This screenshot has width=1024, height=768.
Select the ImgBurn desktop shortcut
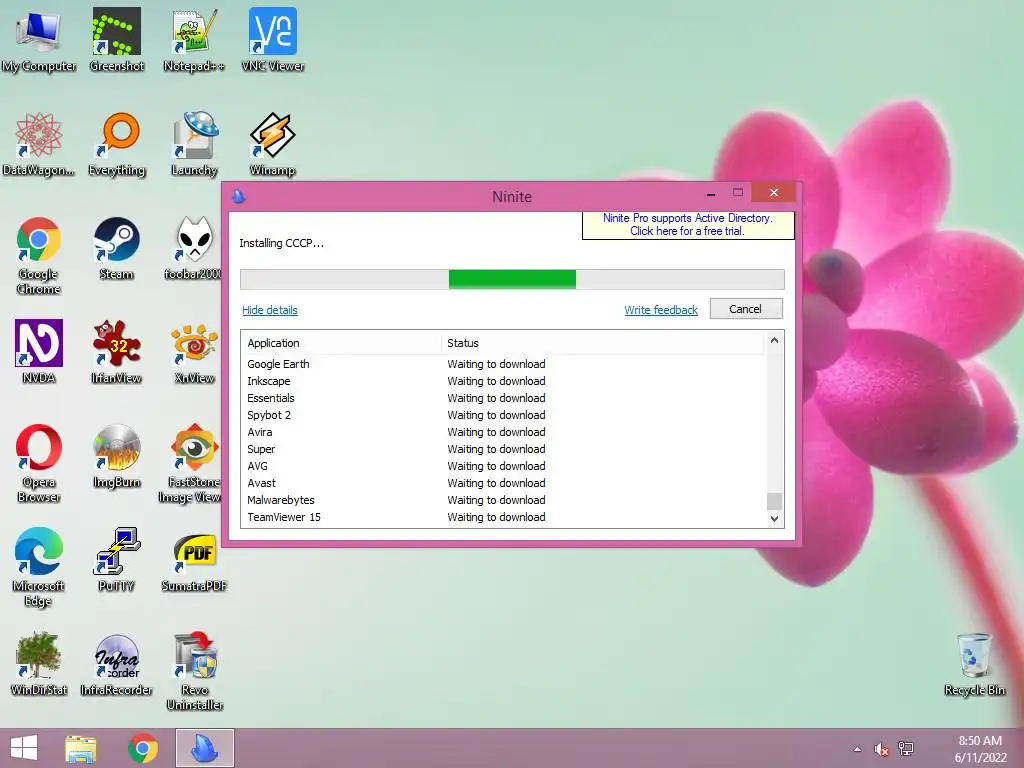click(x=116, y=456)
